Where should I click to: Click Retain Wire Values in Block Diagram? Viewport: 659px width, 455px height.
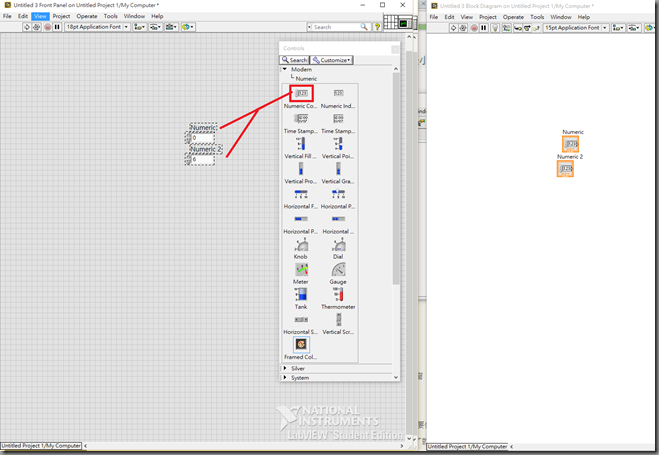tap(506, 28)
